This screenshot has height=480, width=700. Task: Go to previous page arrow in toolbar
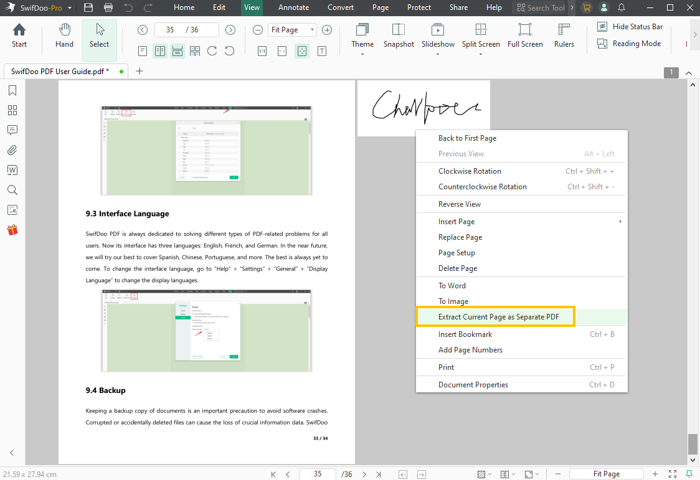(142, 30)
